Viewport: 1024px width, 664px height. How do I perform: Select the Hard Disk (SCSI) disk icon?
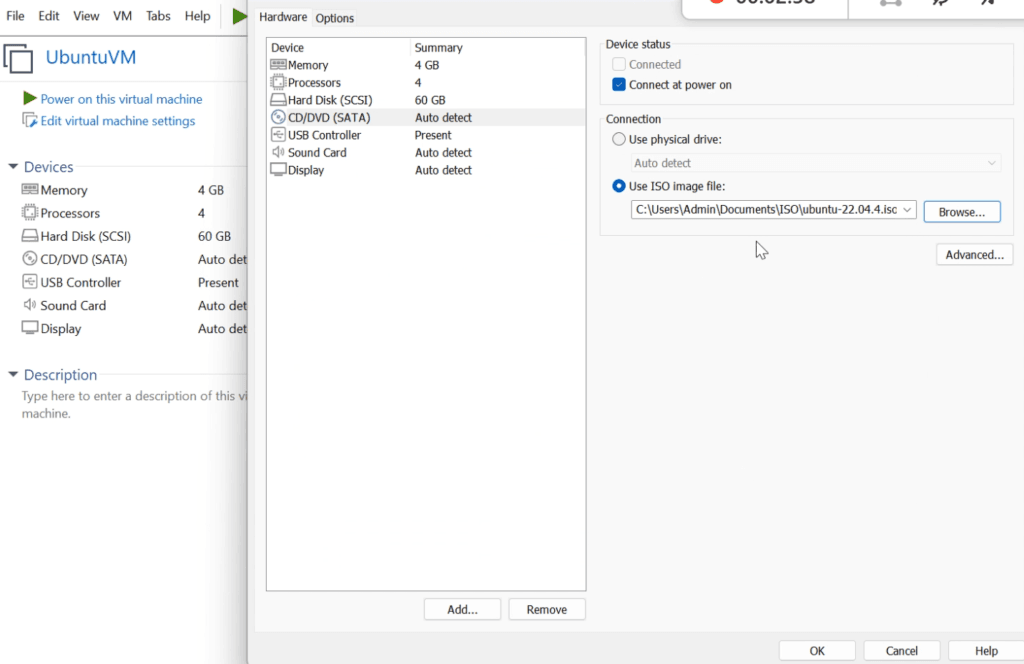278,99
